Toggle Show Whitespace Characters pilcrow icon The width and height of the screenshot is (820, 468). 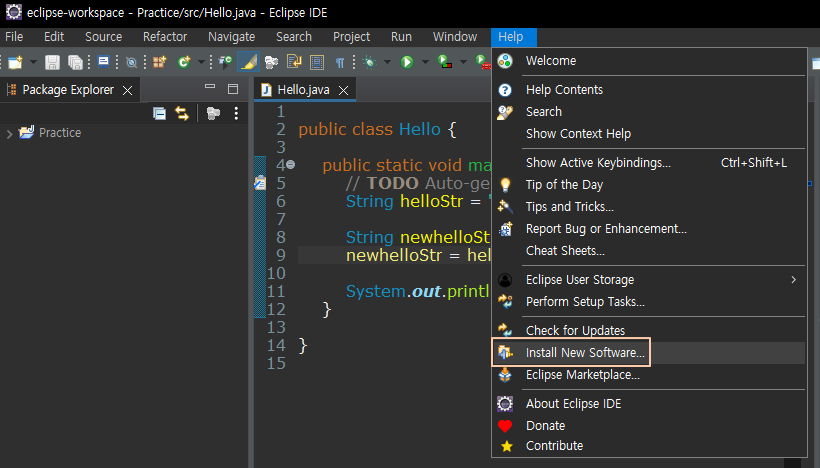[340, 62]
